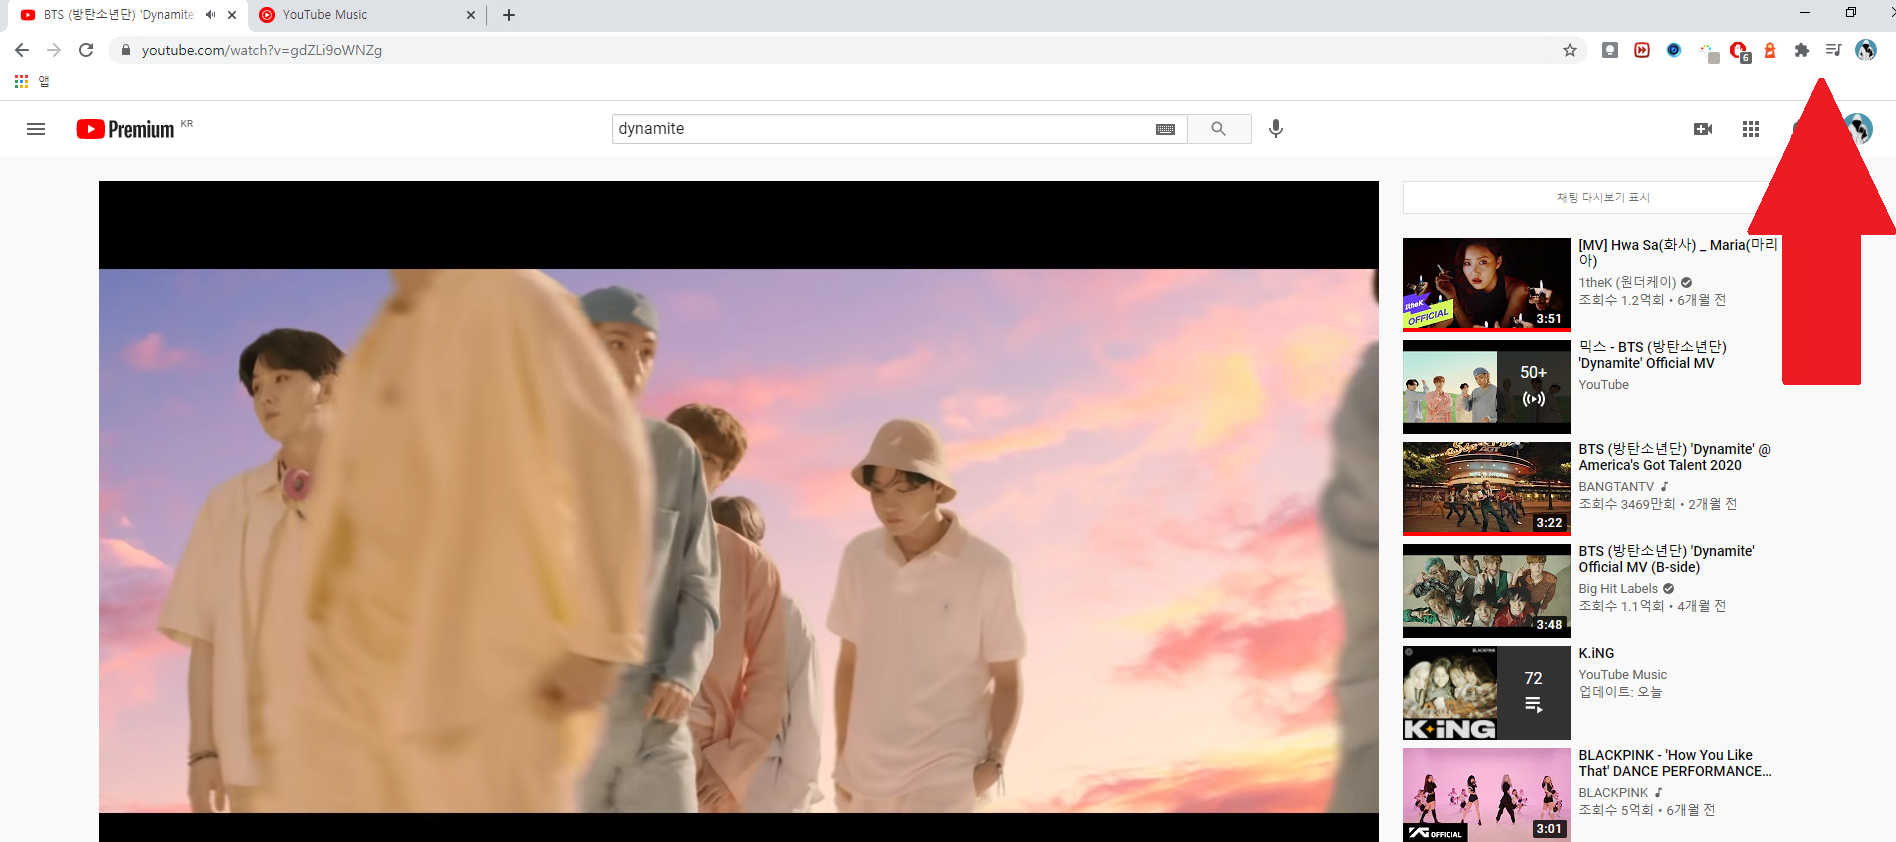
Task: Open the BLACKPINK dance performance thumbnail
Action: click(x=1486, y=794)
